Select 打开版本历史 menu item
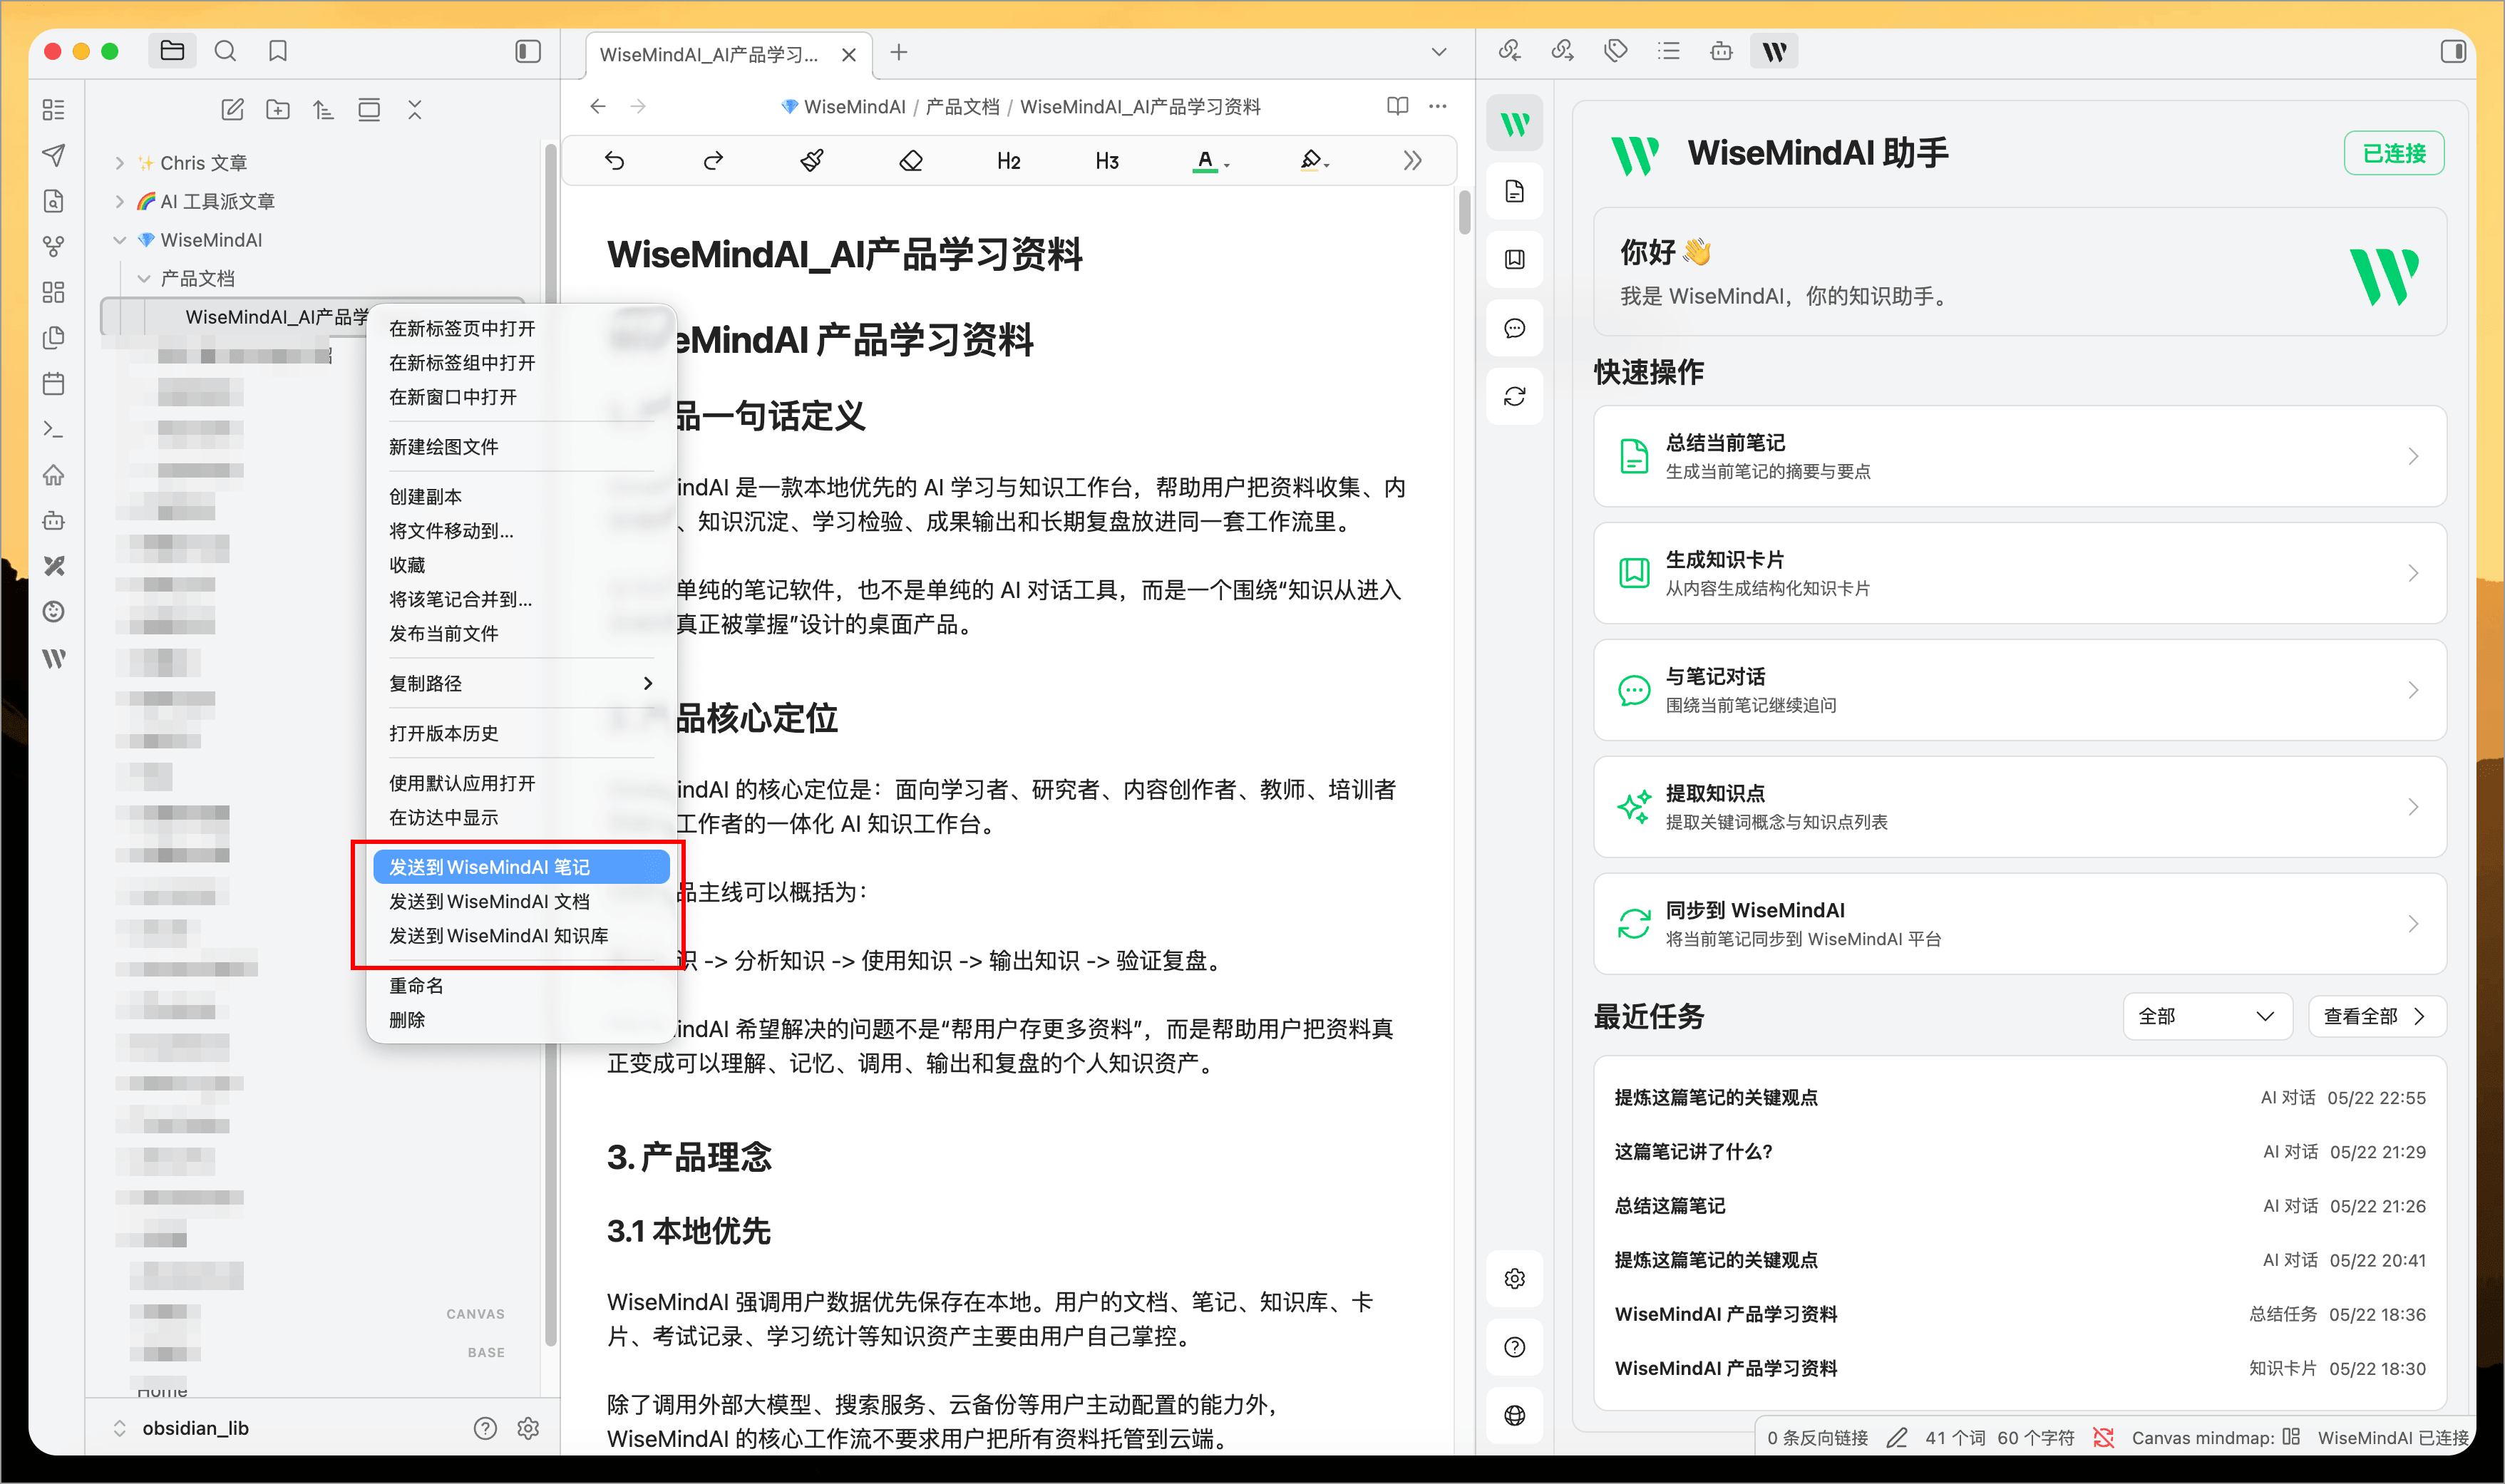This screenshot has height=1484, width=2505. point(521,733)
